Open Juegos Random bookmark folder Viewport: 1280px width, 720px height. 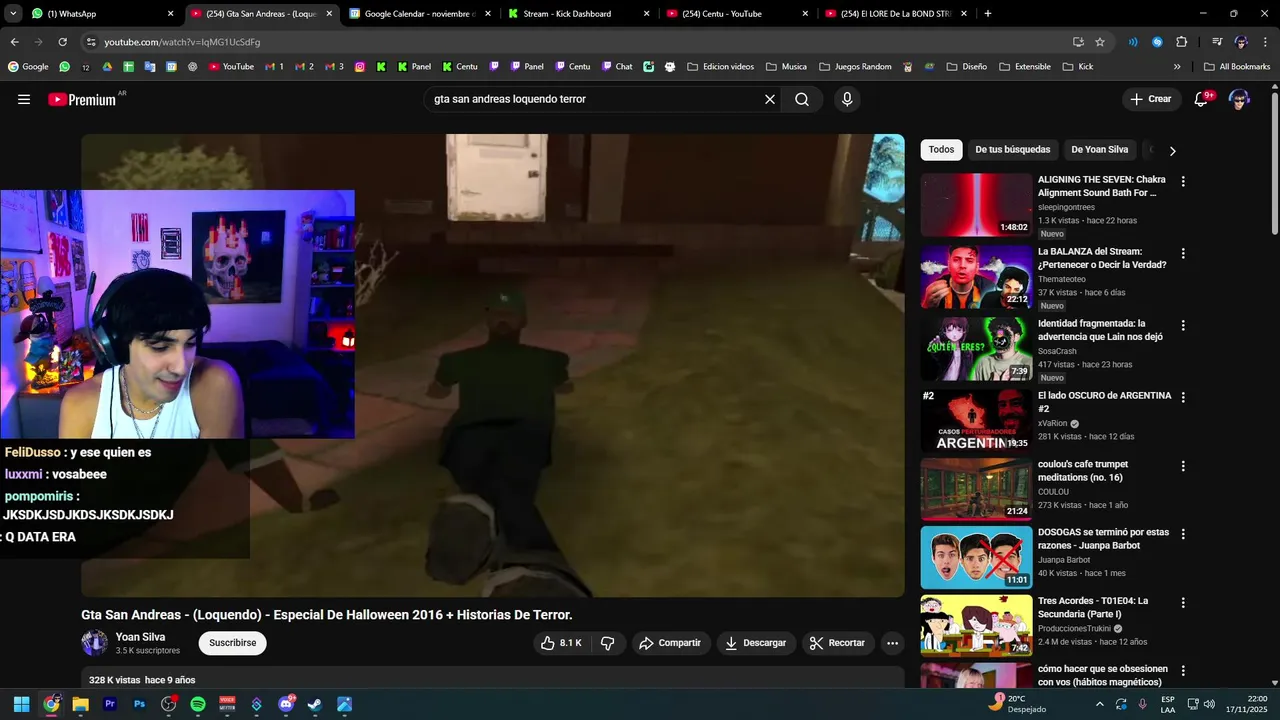pyautogui.click(x=855, y=67)
